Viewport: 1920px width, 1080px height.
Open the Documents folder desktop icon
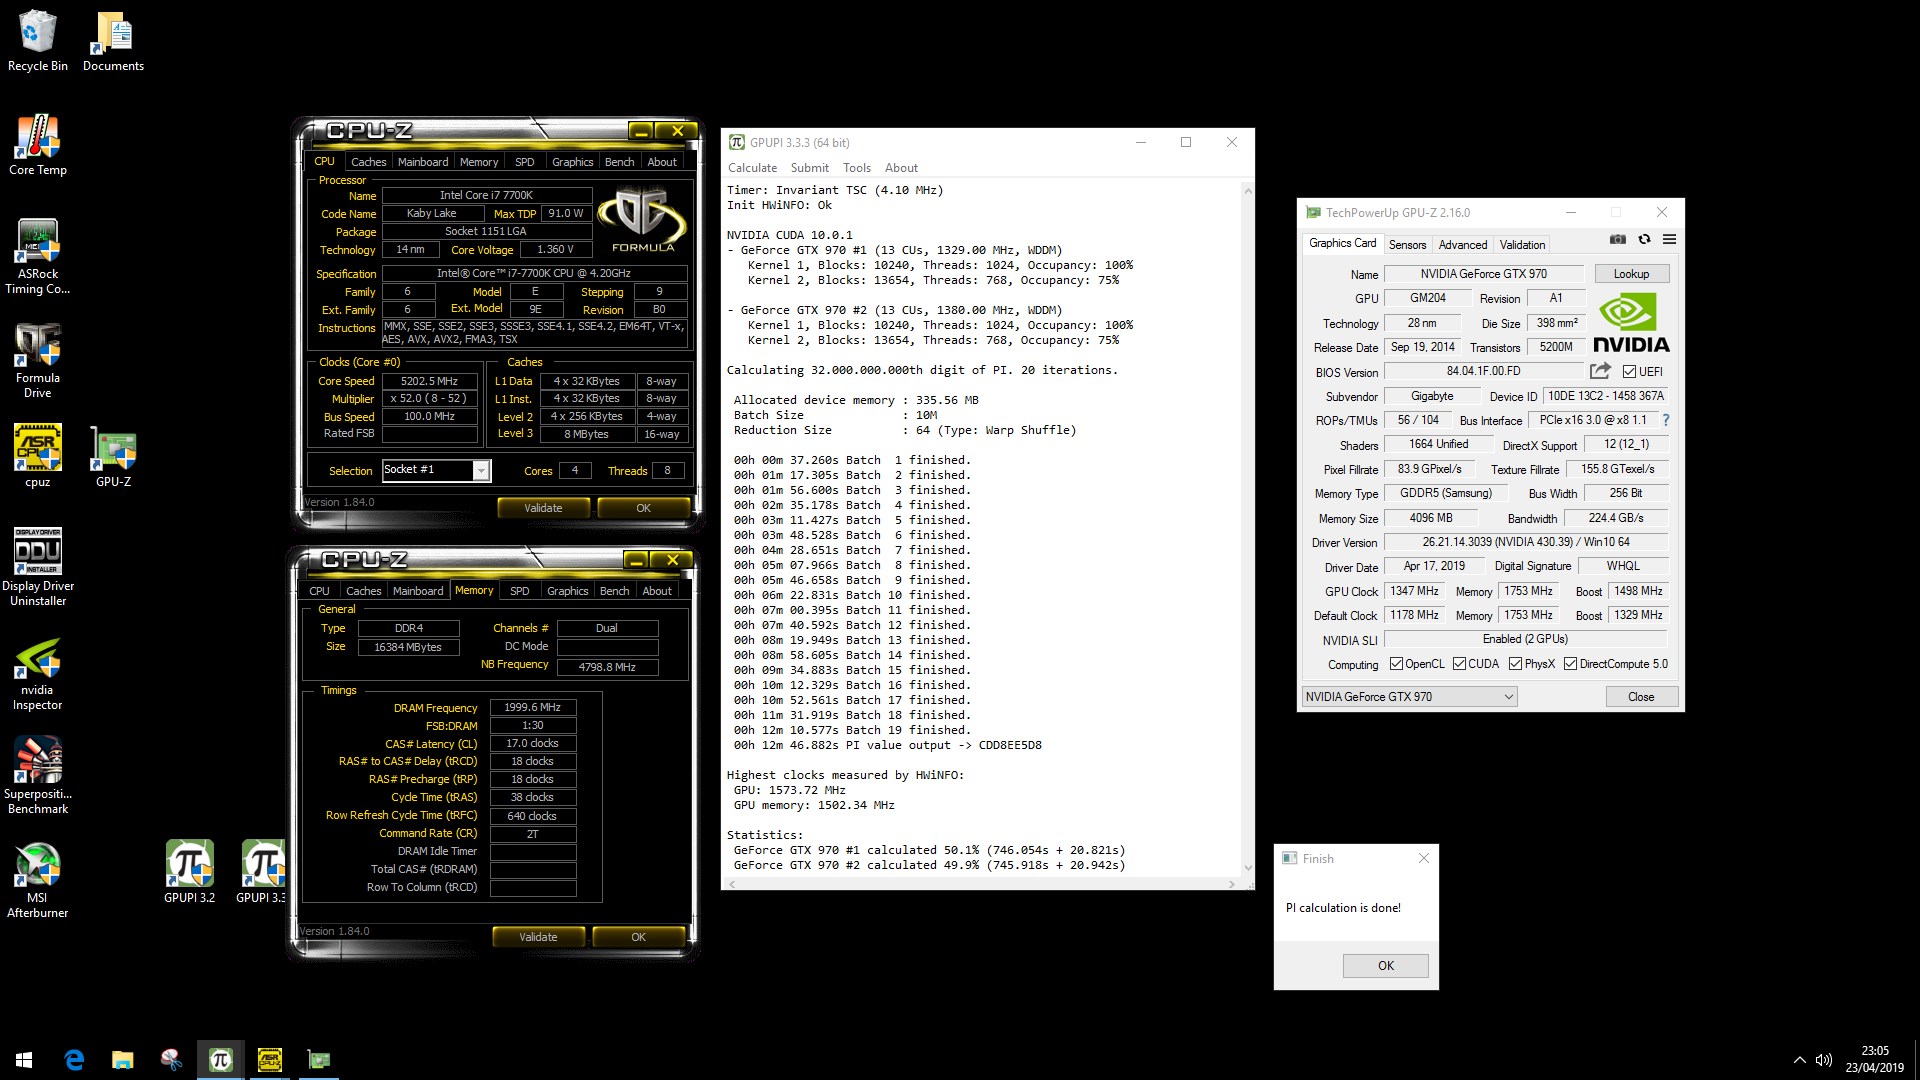pyautogui.click(x=113, y=42)
